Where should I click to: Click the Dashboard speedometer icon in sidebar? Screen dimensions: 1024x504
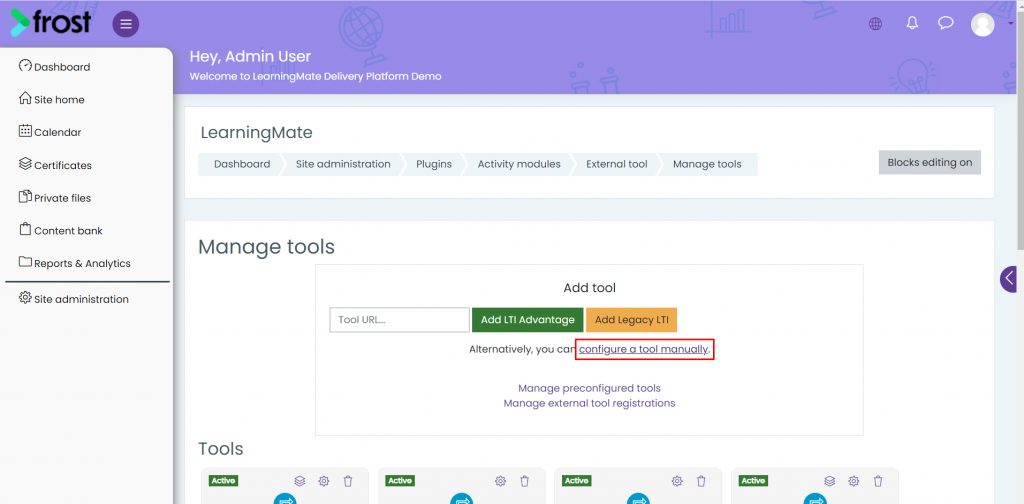(x=25, y=65)
